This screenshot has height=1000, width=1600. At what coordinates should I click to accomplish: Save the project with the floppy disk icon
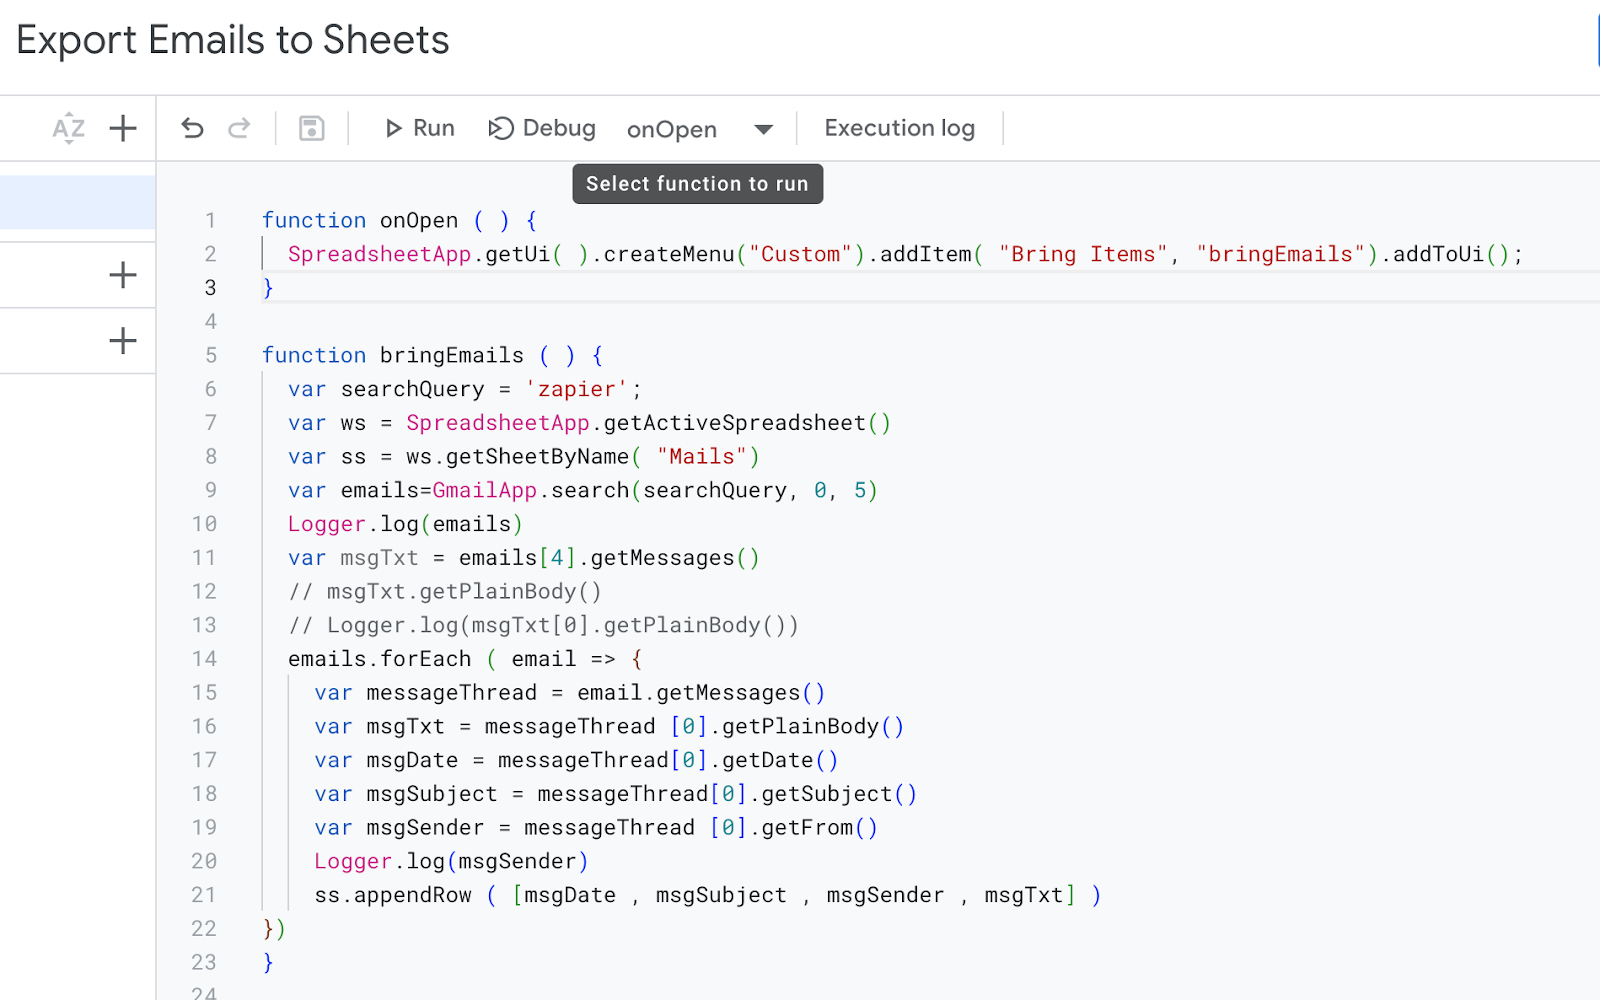[x=312, y=128]
